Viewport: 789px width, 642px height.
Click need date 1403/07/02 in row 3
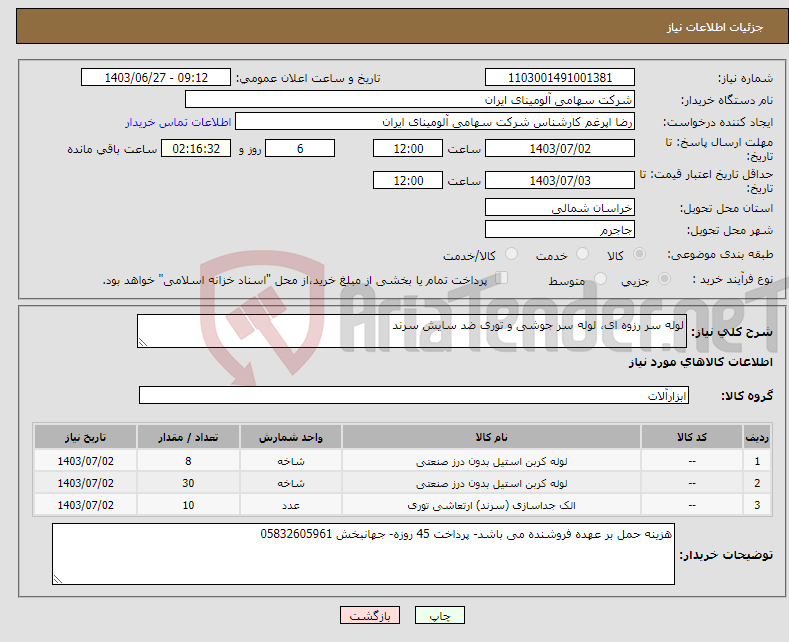tap(86, 505)
